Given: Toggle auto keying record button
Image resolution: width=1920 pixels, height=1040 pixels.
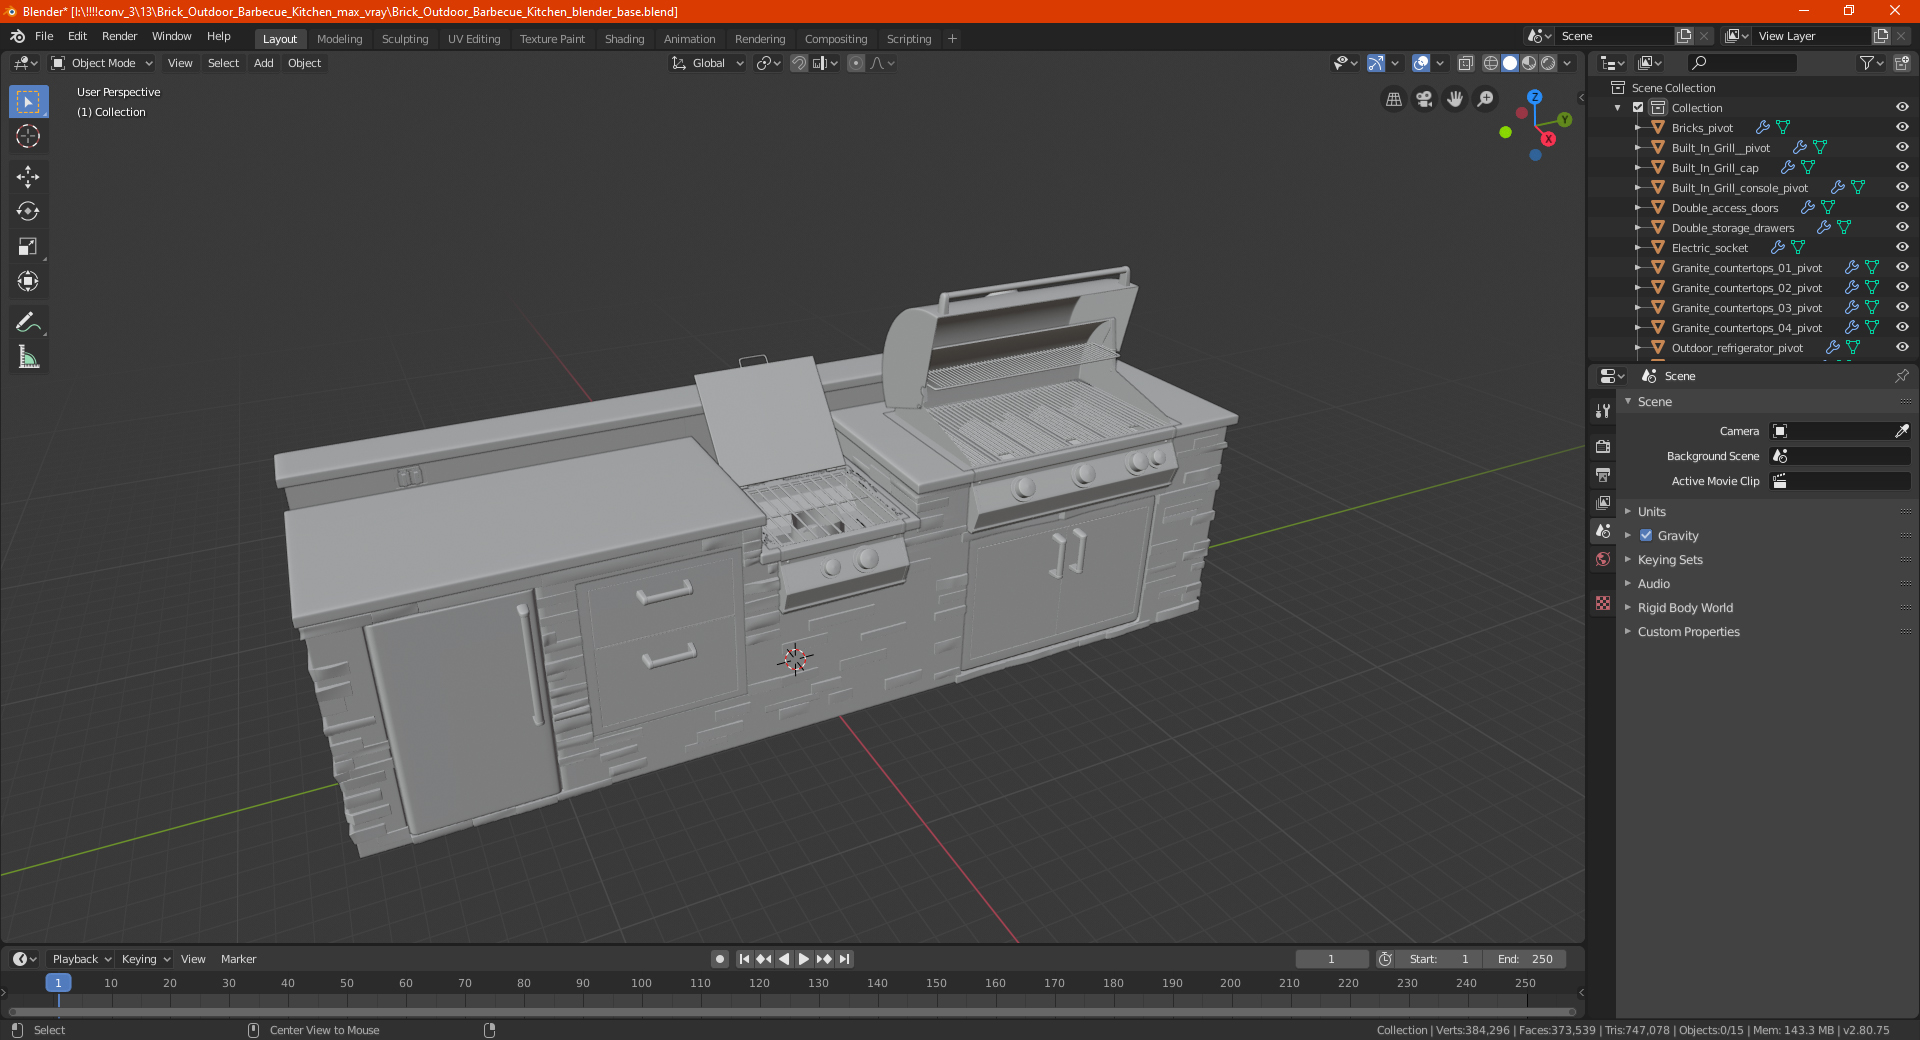Looking at the screenshot, I should (x=720, y=959).
